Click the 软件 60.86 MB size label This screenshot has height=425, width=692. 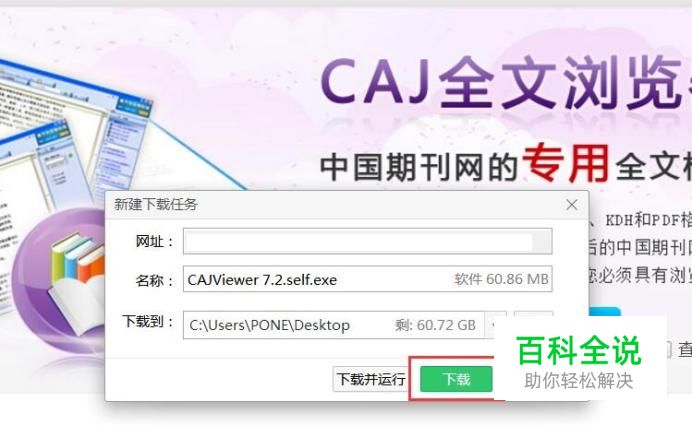coord(501,279)
